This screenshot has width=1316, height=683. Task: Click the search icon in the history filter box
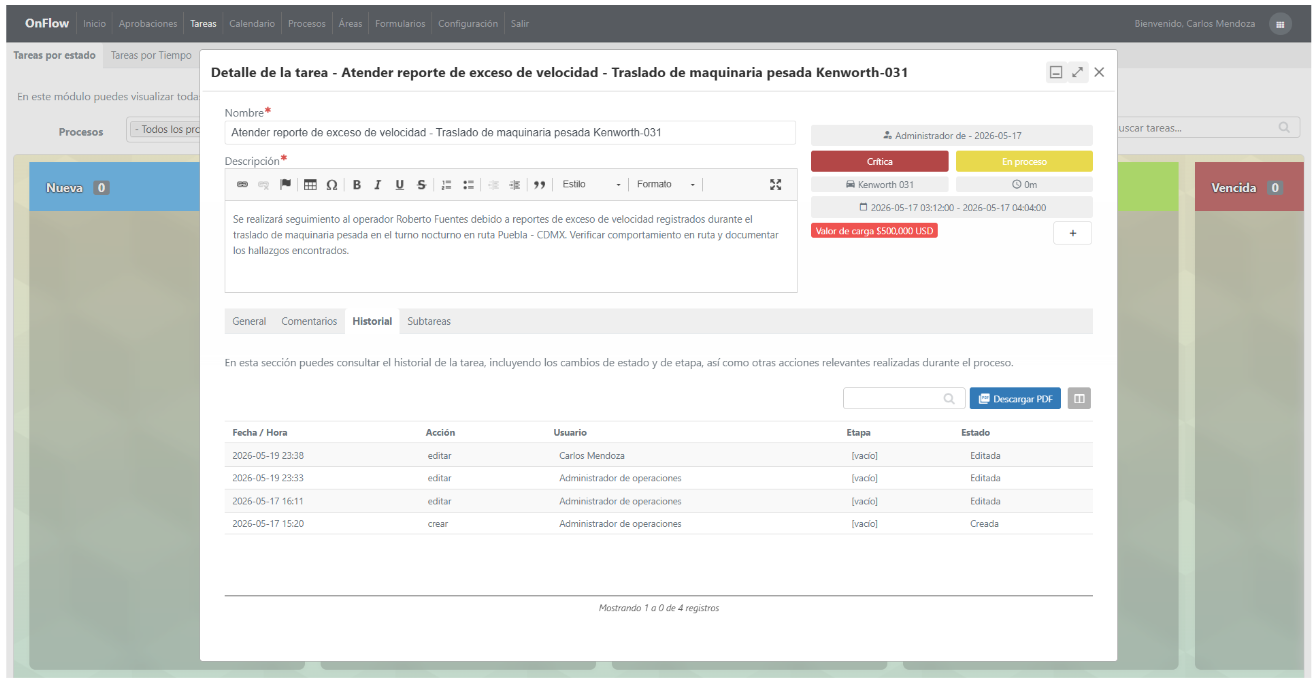(x=949, y=399)
